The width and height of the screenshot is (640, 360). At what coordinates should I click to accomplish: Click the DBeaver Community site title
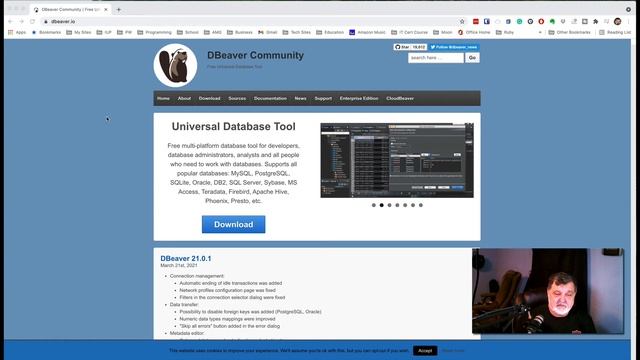pyautogui.click(x=256, y=55)
